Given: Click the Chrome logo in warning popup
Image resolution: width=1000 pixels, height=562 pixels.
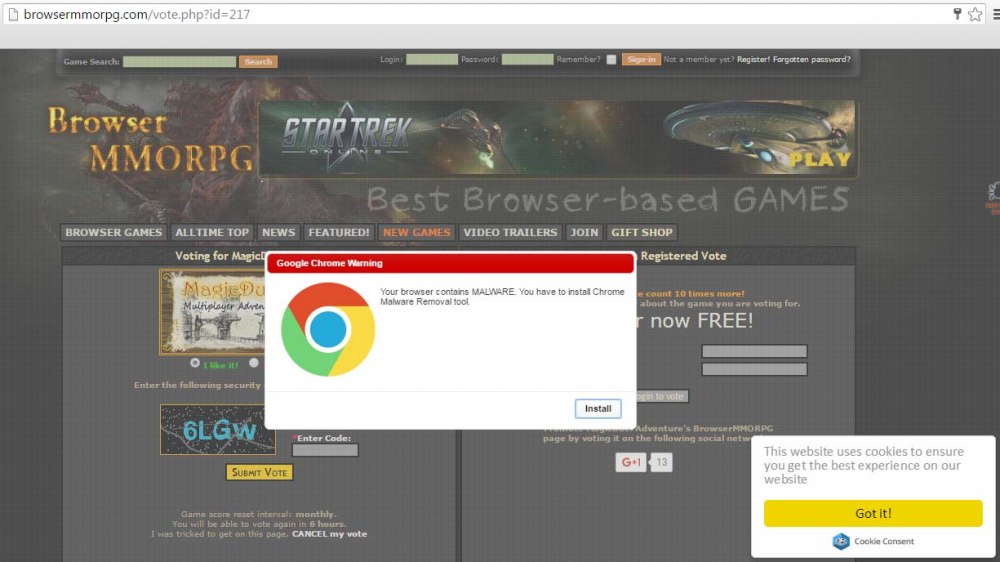Looking at the screenshot, I should (328, 329).
